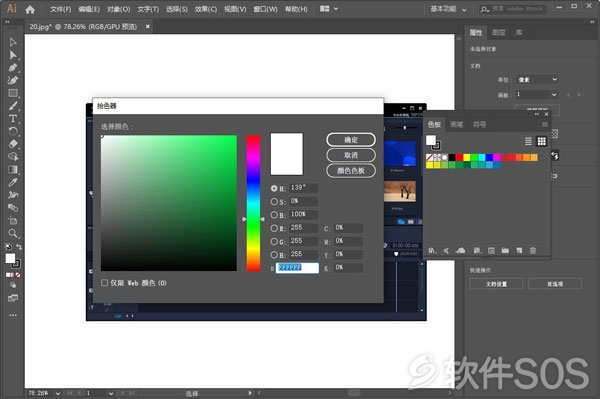Switch swatches panel to thumbnail grid view
This screenshot has width=600, height=399.
tap(541, 141)
